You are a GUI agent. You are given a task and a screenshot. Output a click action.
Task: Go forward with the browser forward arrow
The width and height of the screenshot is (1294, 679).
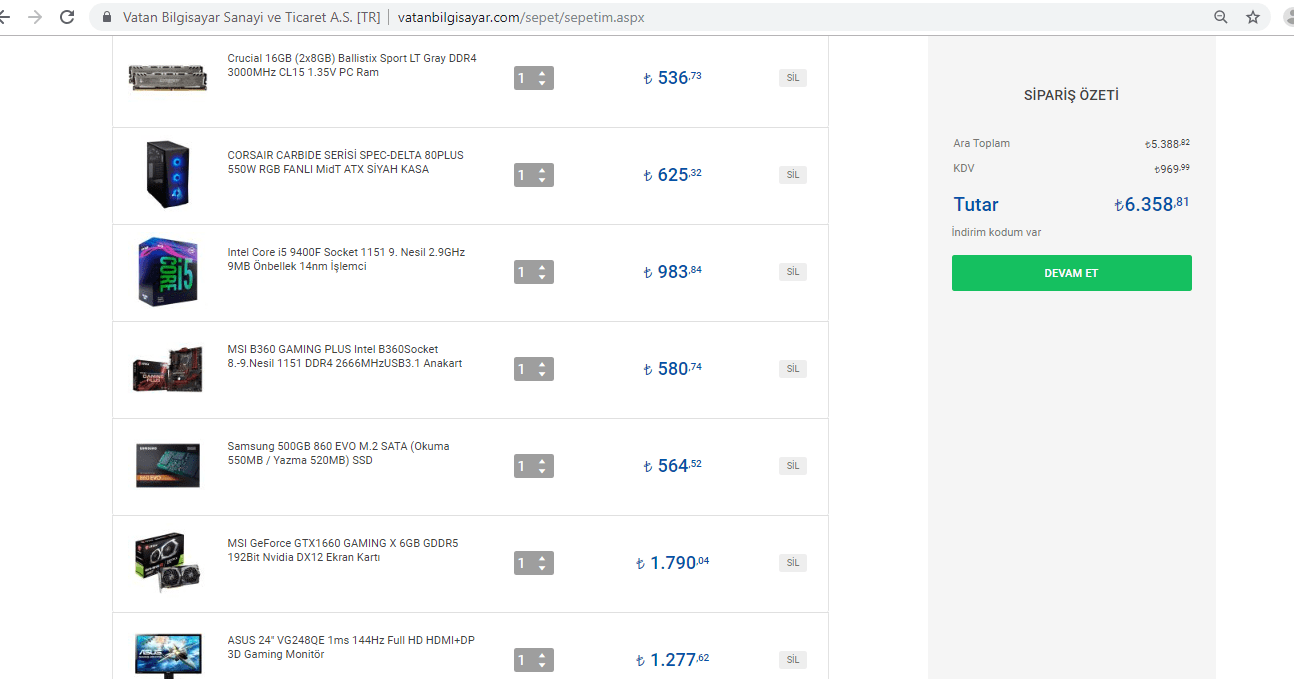[35, 17]
